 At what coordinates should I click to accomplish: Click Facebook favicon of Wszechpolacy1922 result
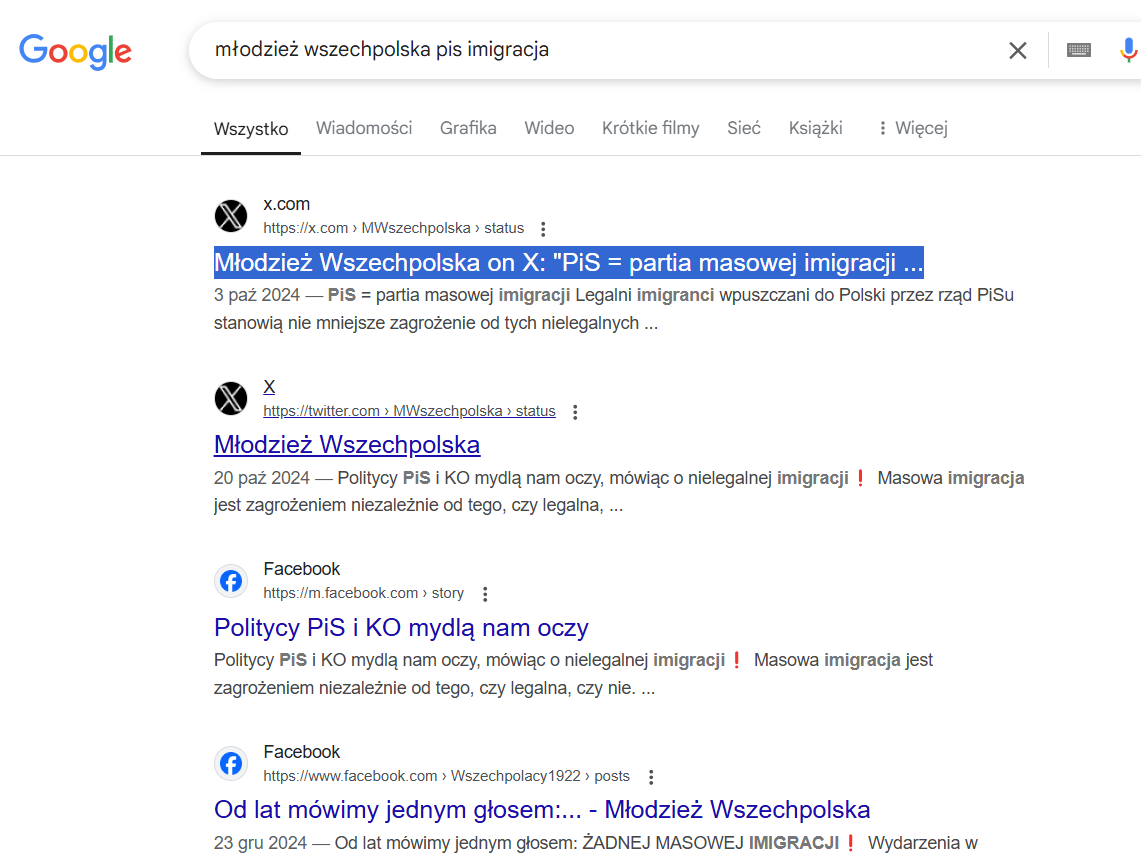[x=231, y=764]
